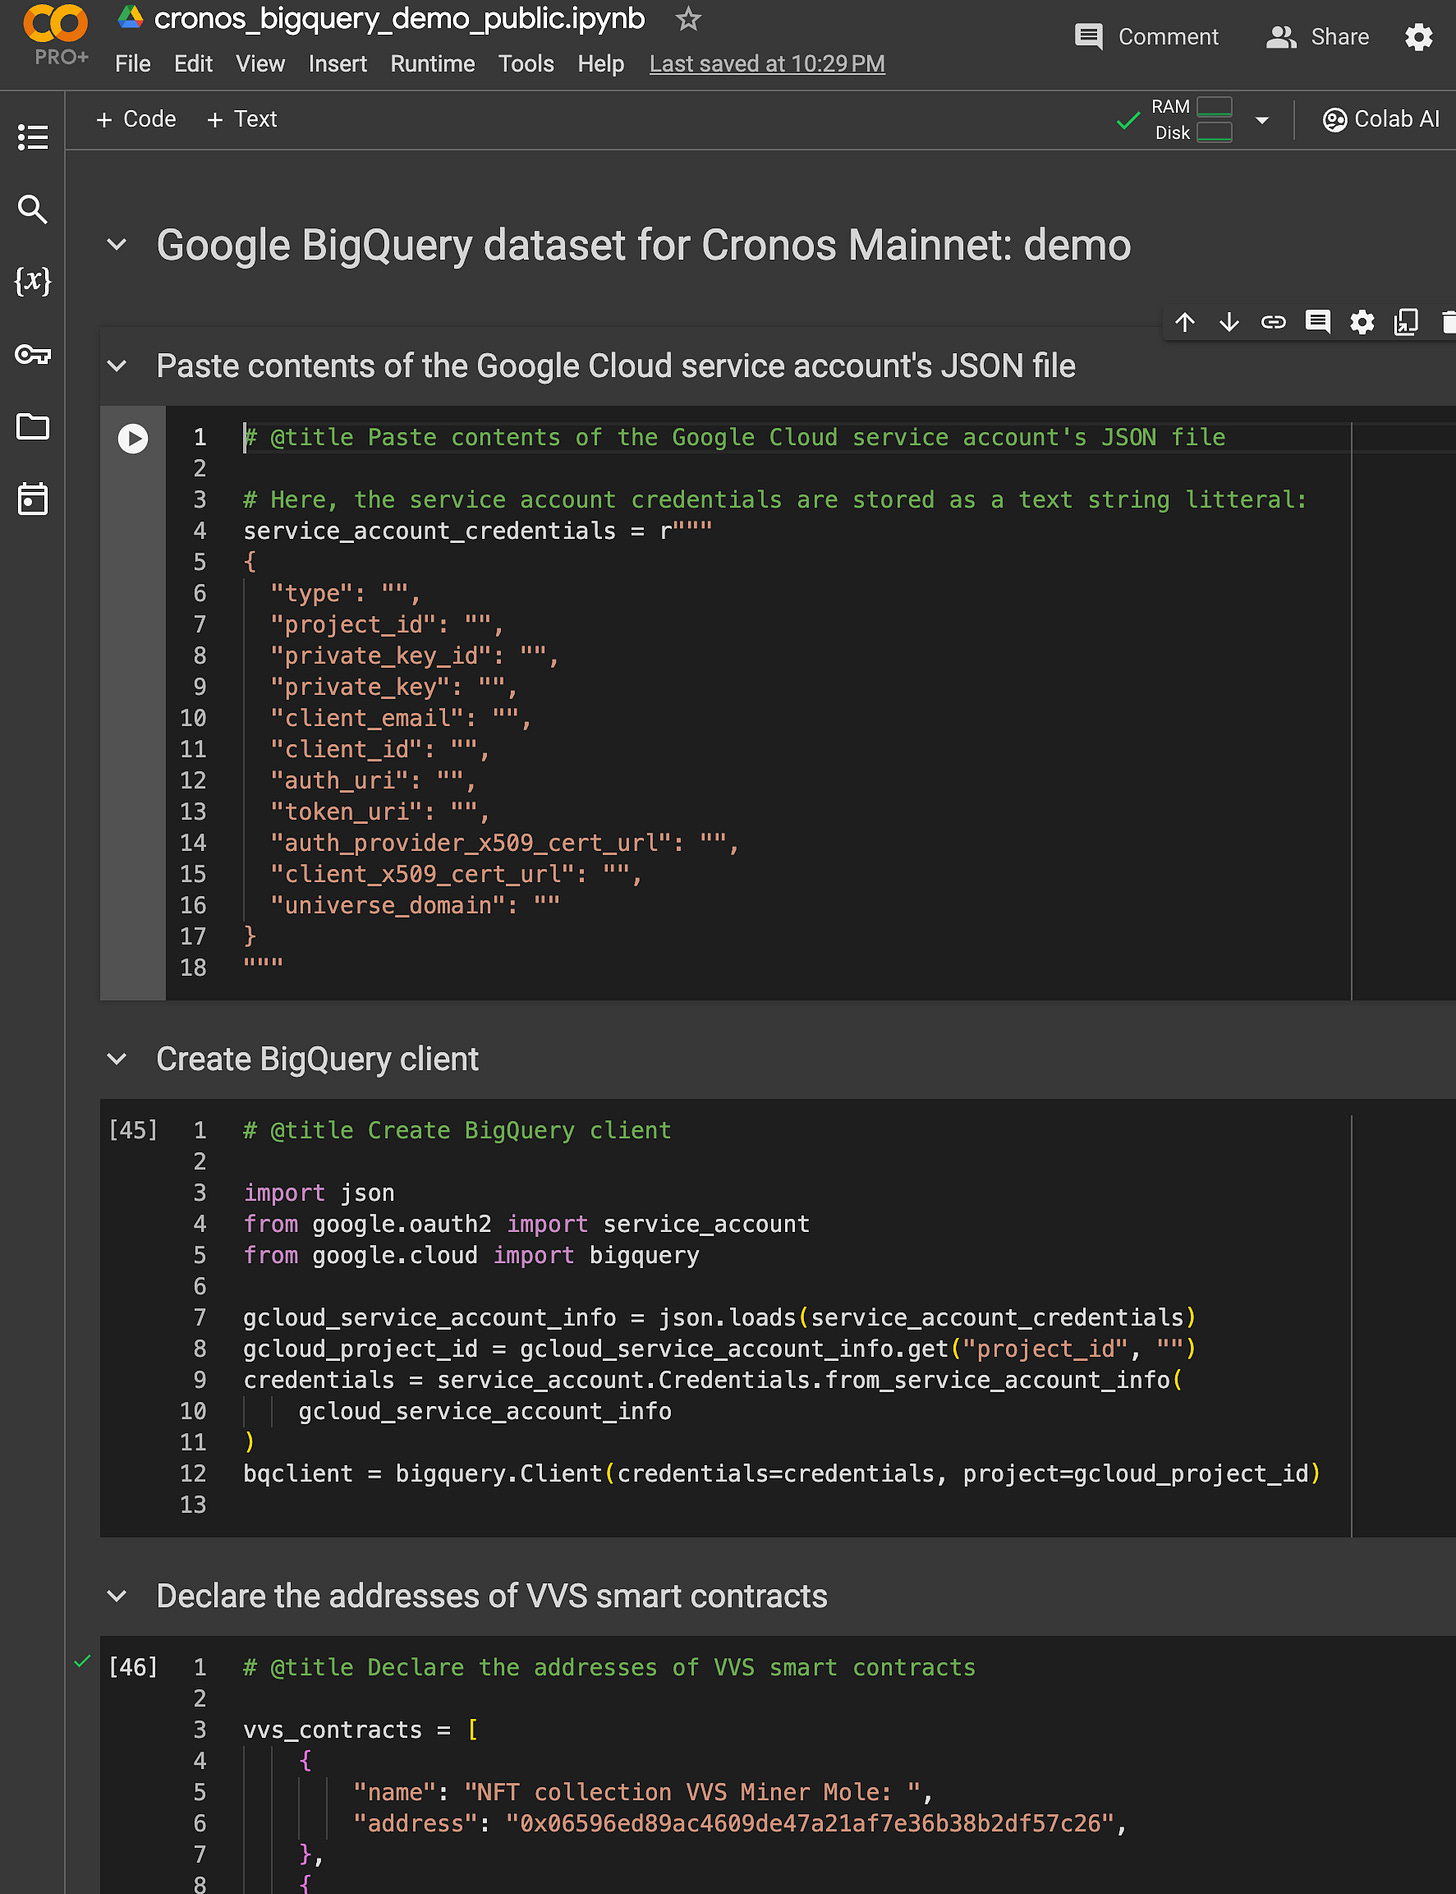Collapse the Google BigQuery dataset demo section
1456x1894 pixels.
tap(117, 245)
